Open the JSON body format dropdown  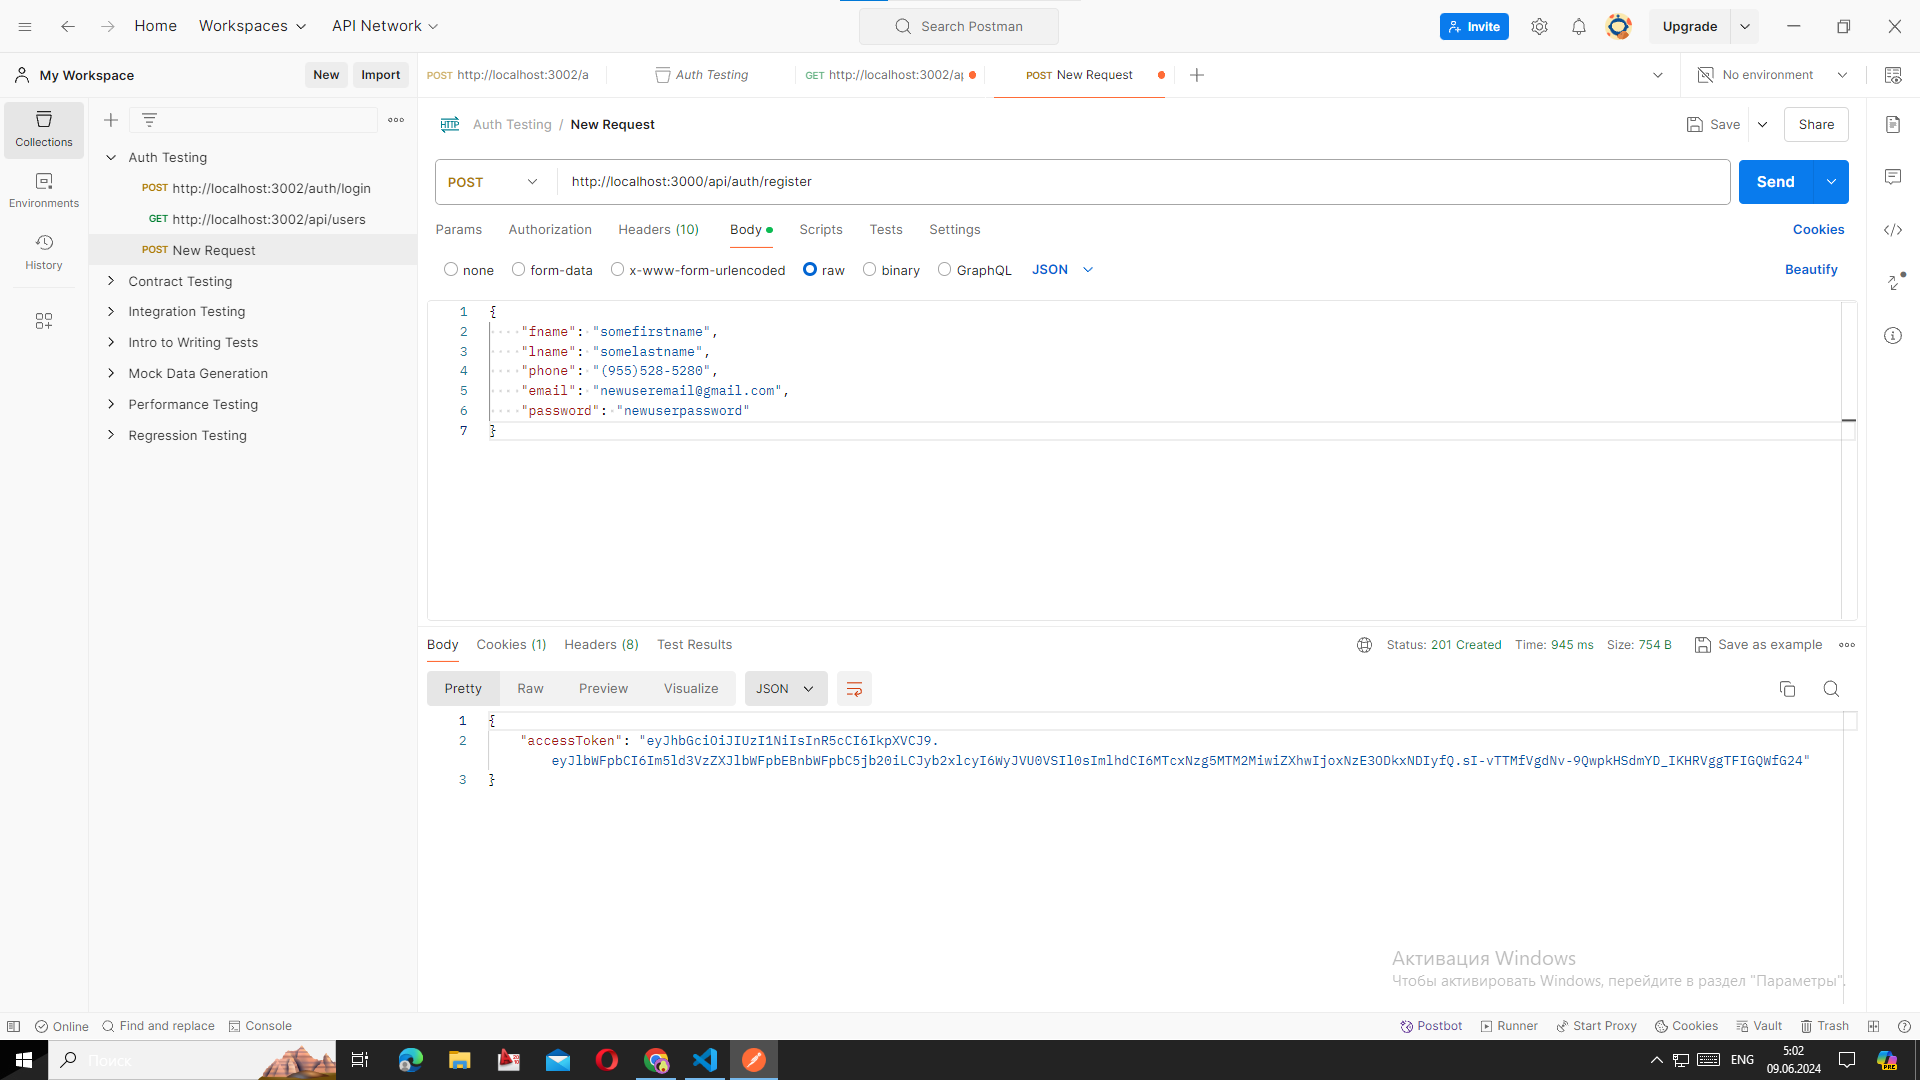(1062, 269)
